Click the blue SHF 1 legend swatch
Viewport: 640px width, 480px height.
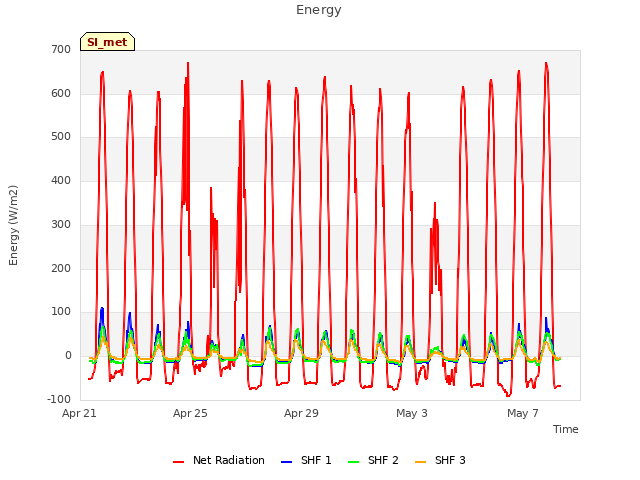click(287, 462)
